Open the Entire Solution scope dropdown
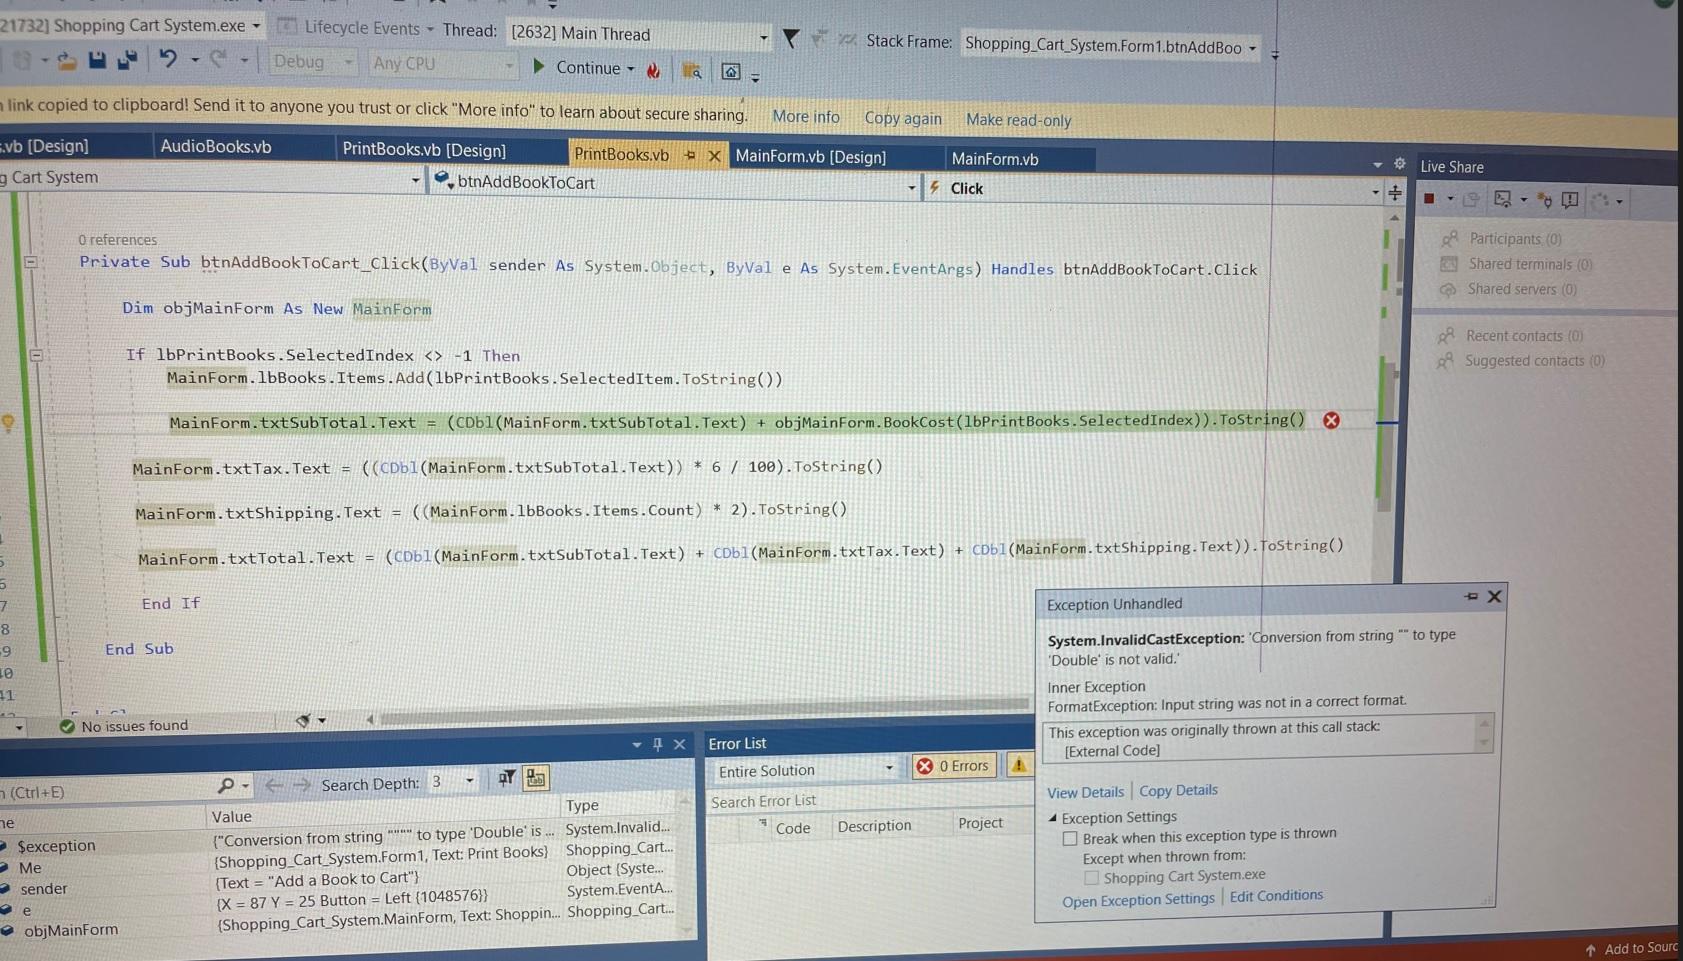1683x961 pixels. coord(889,769)
